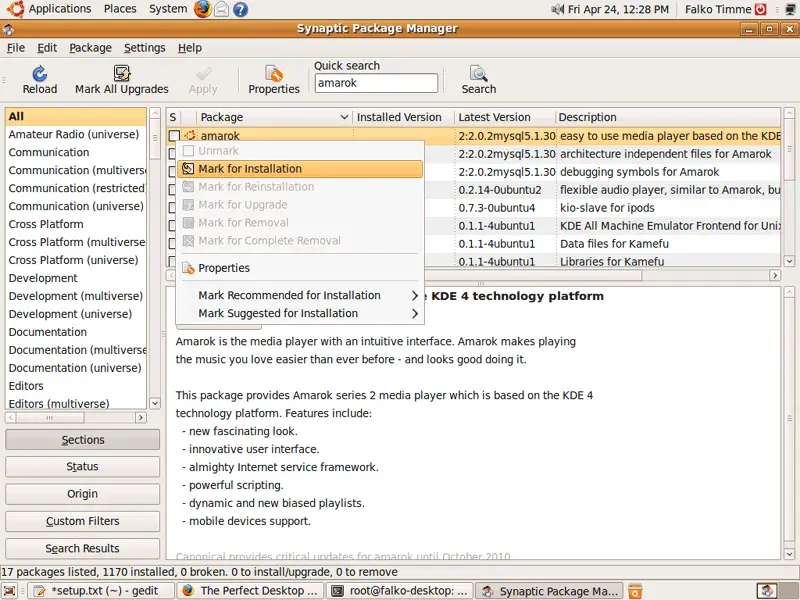Open the Settings menu
This screenshot has height=600, width=800.
click(x=144, y=48)
